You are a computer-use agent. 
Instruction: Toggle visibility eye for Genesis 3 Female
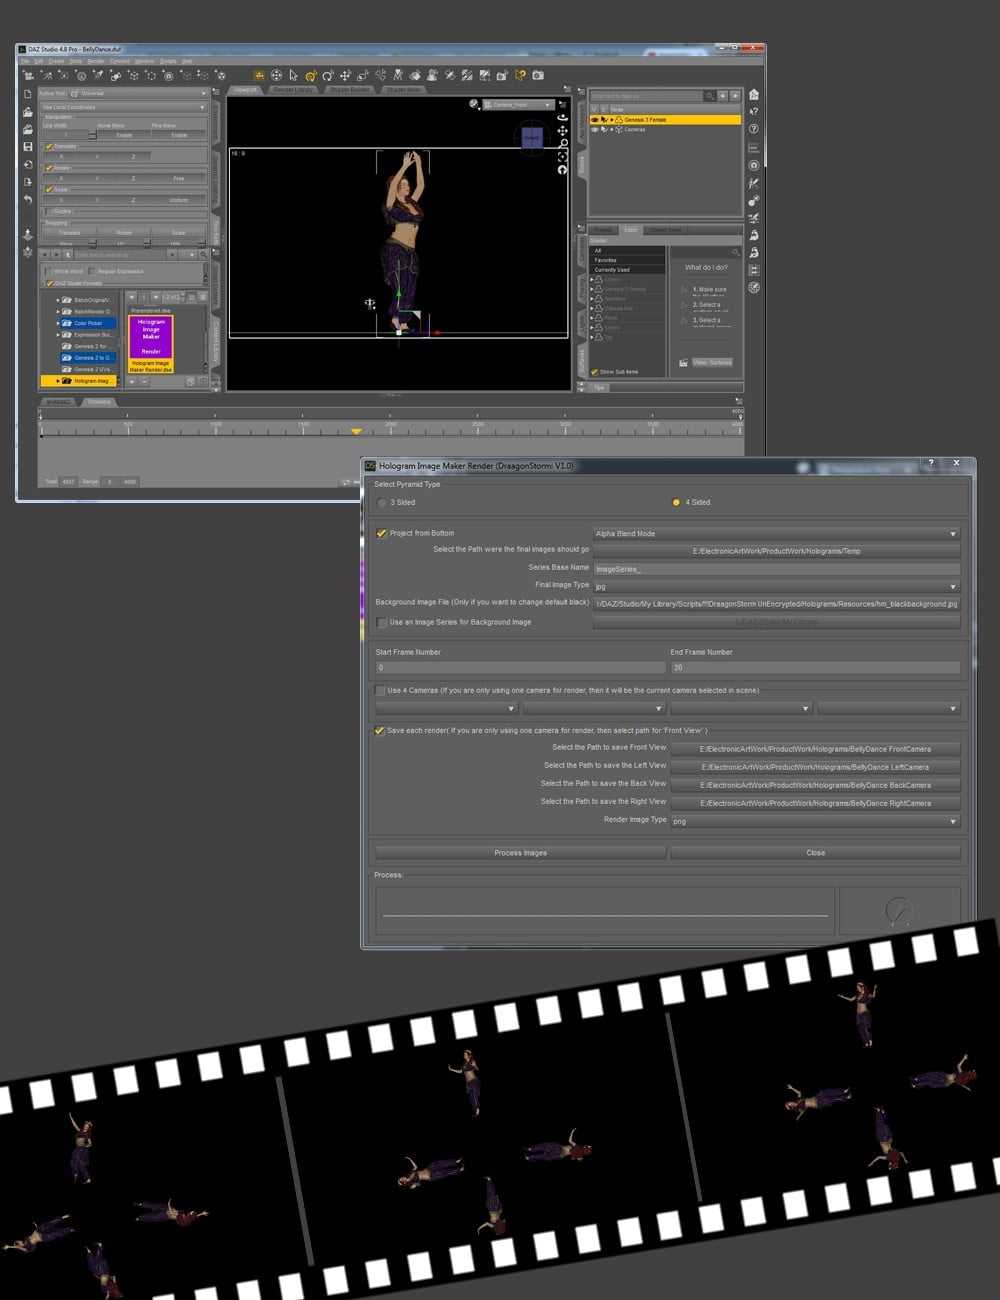[x=595, y=119]
